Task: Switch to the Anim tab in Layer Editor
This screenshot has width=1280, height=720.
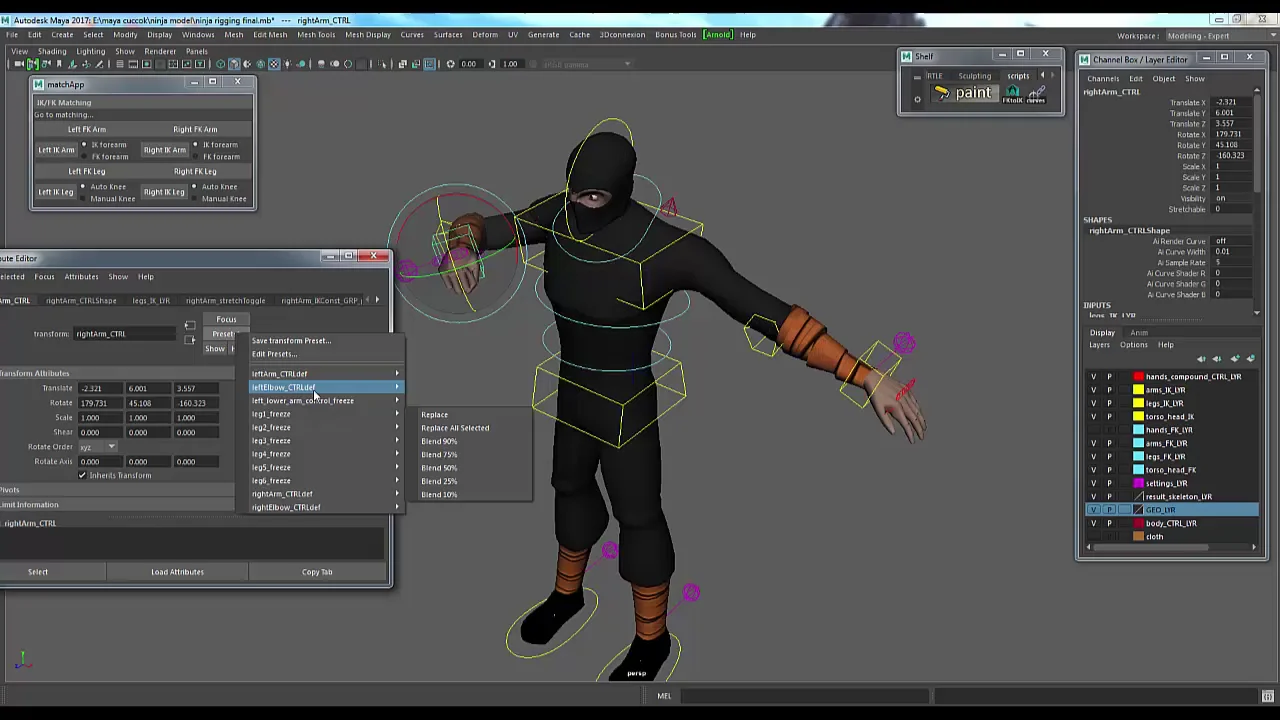Action: point(1139,333)
